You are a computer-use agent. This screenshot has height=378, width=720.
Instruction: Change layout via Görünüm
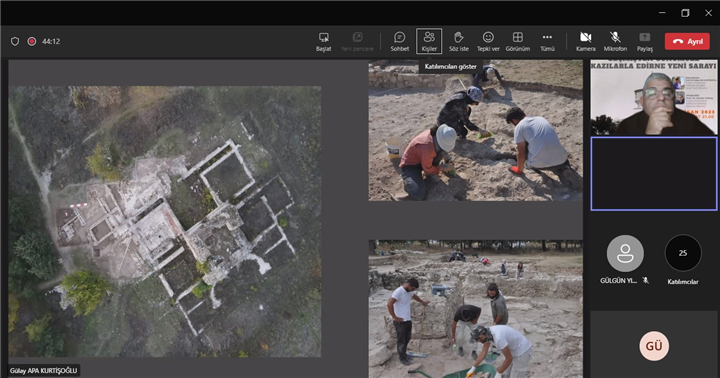click(518, 41)
